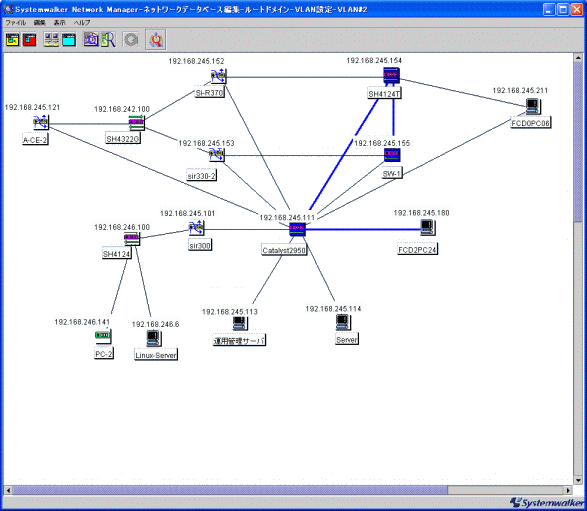Image resolution: width=587 pixels, height=511 pixels.
Task: Select the SH4124 switch icon
Action: click(132, 238)
